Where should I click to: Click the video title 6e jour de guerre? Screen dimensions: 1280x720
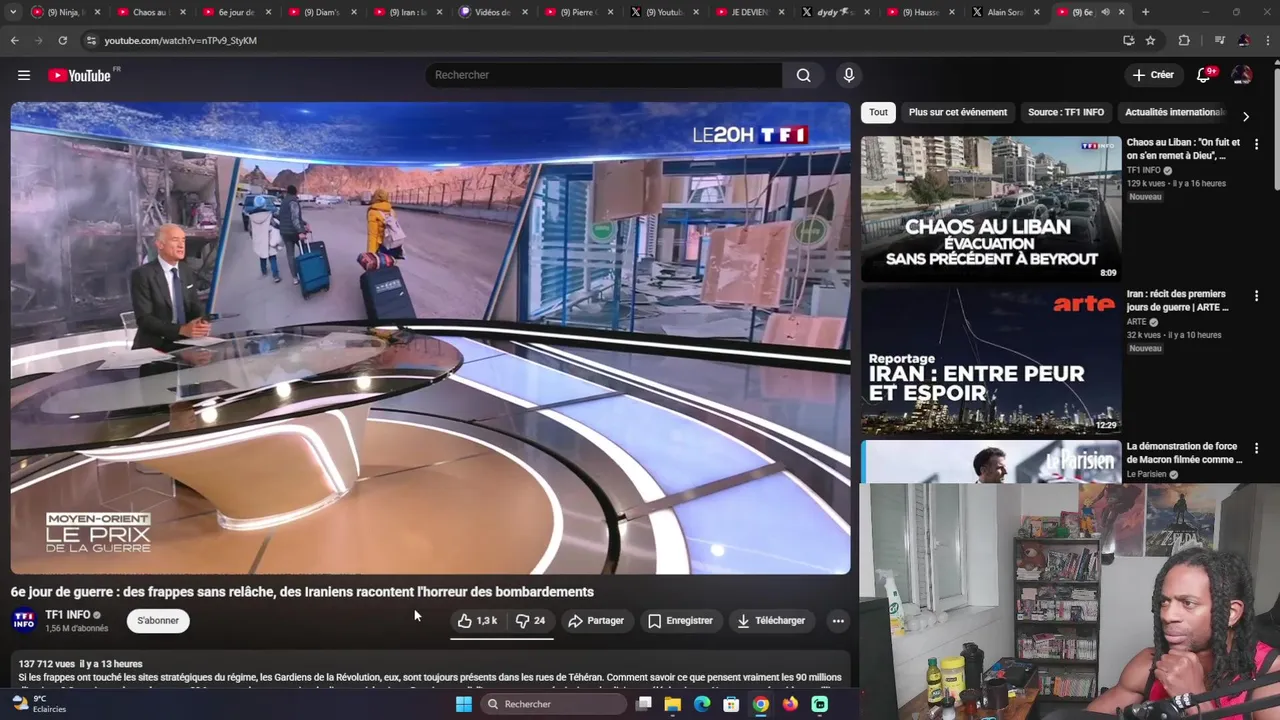tap(302, 592)
